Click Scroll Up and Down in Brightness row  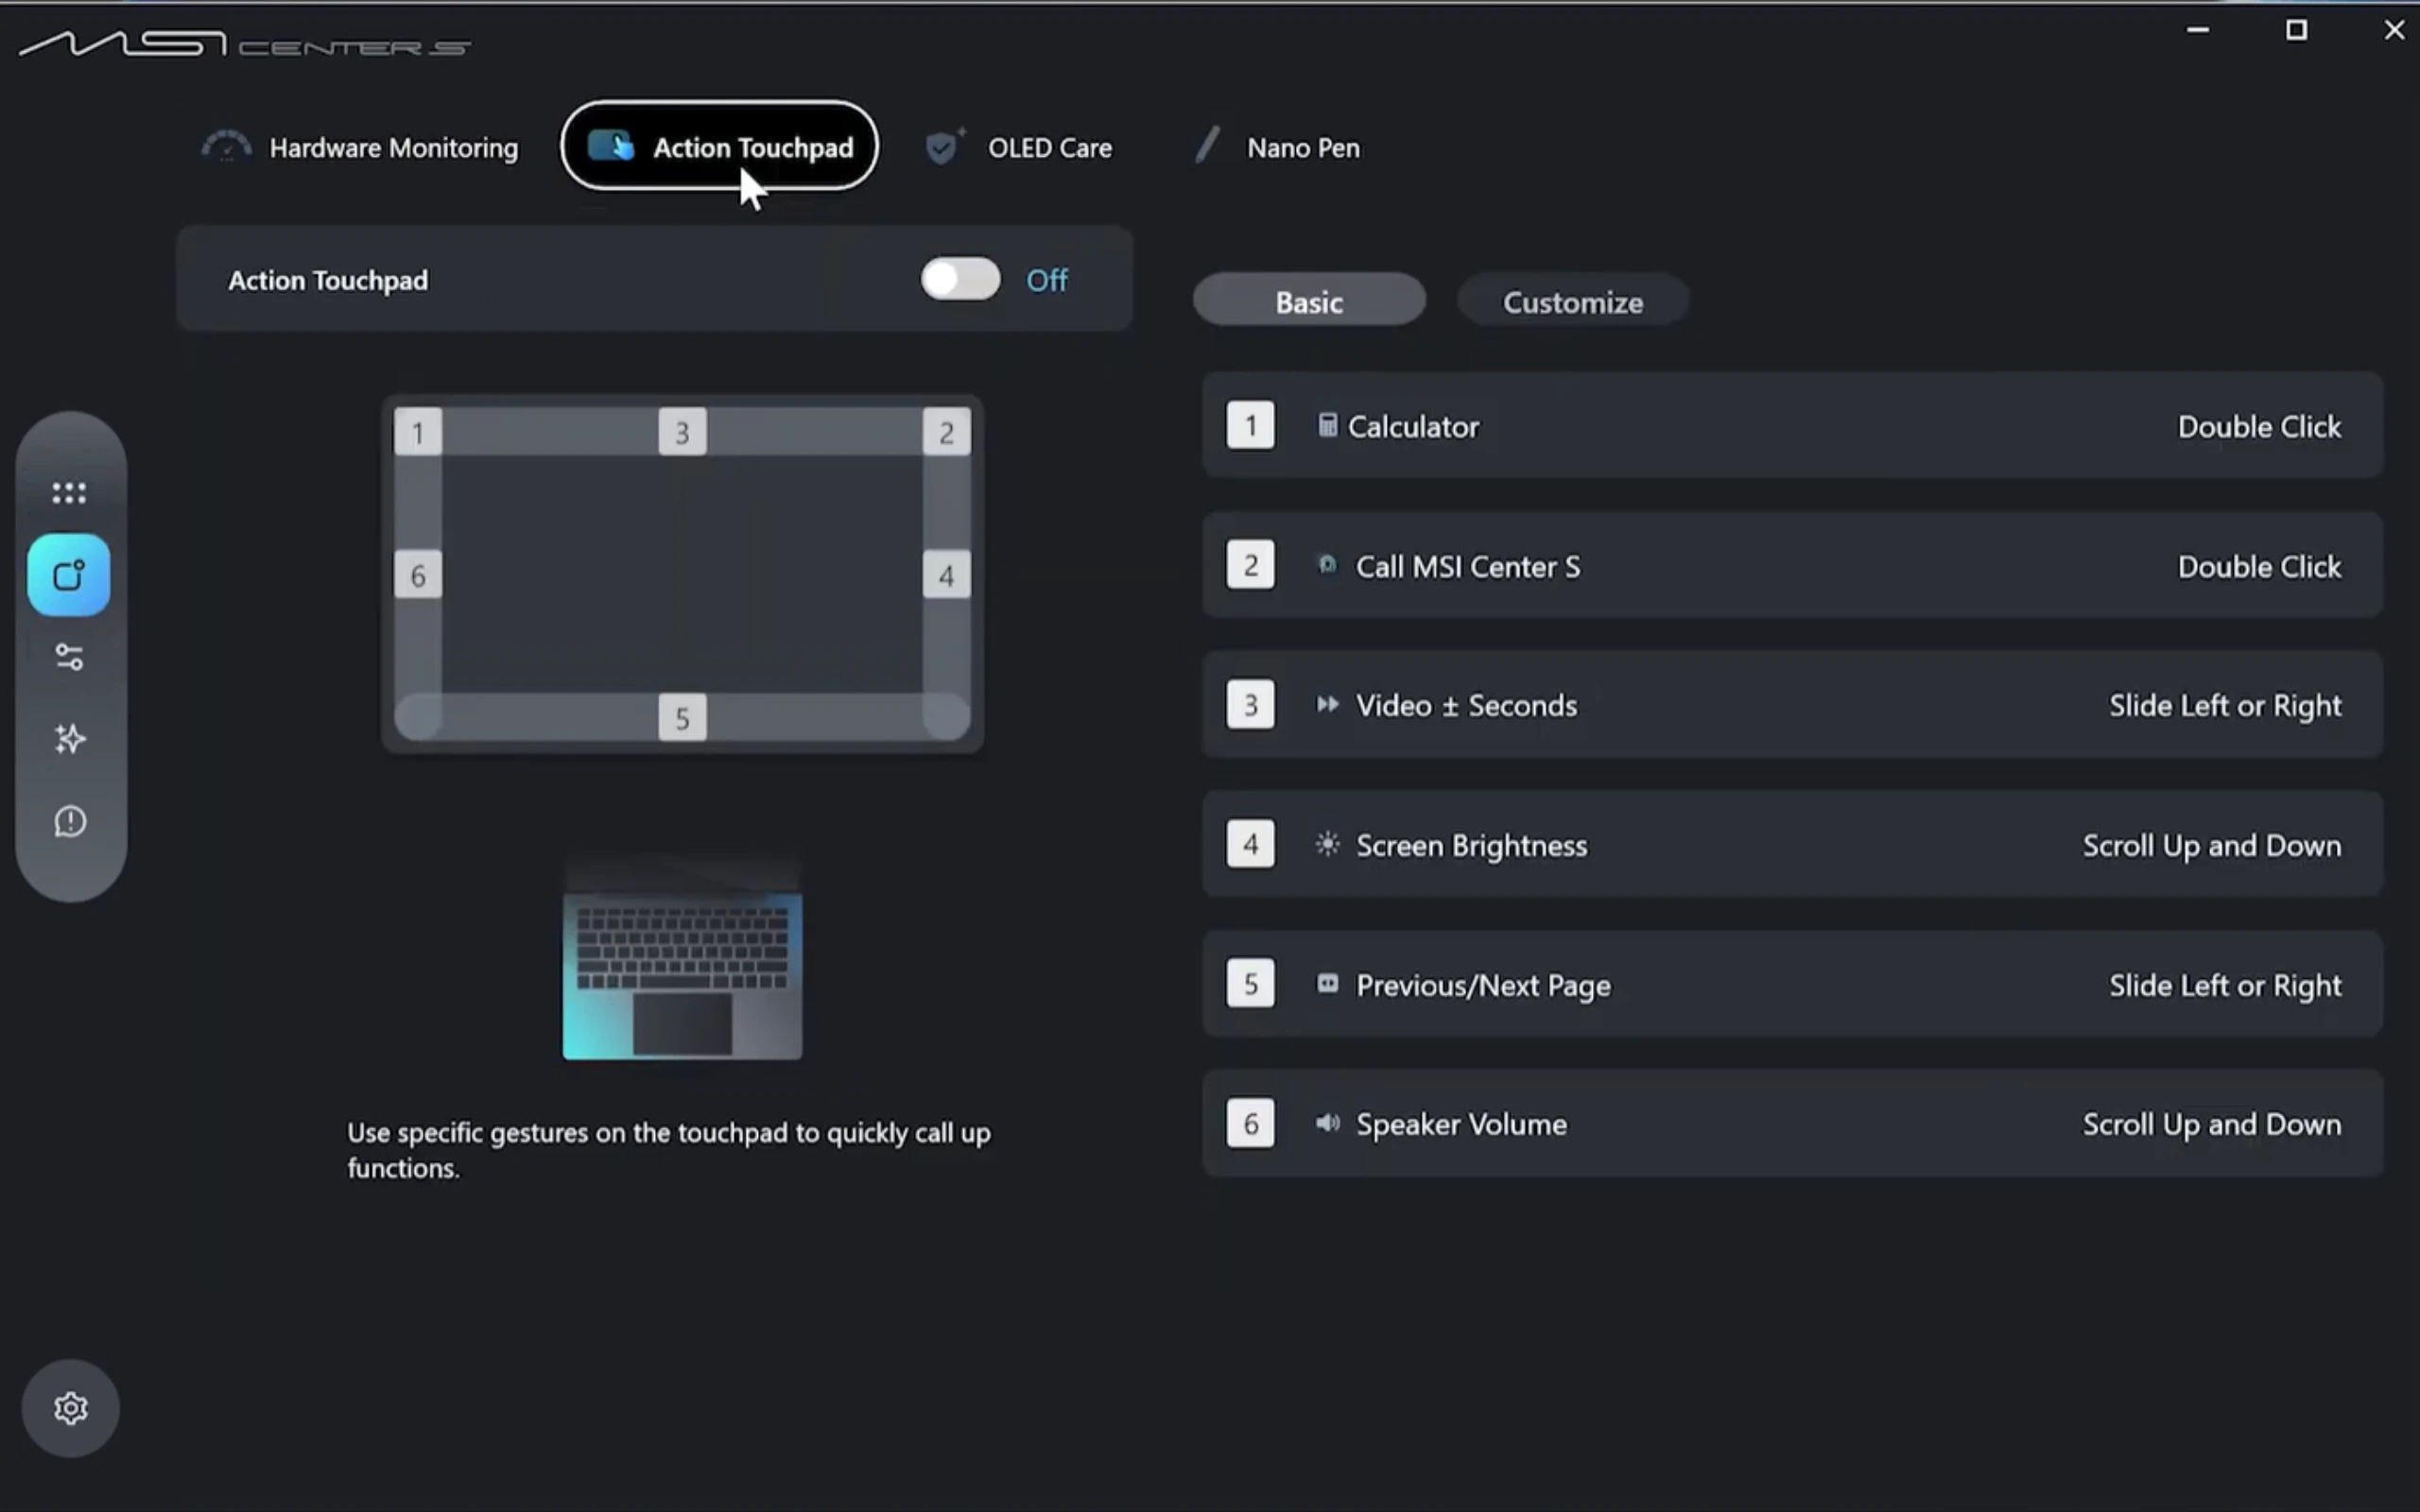click(2212, 846)
